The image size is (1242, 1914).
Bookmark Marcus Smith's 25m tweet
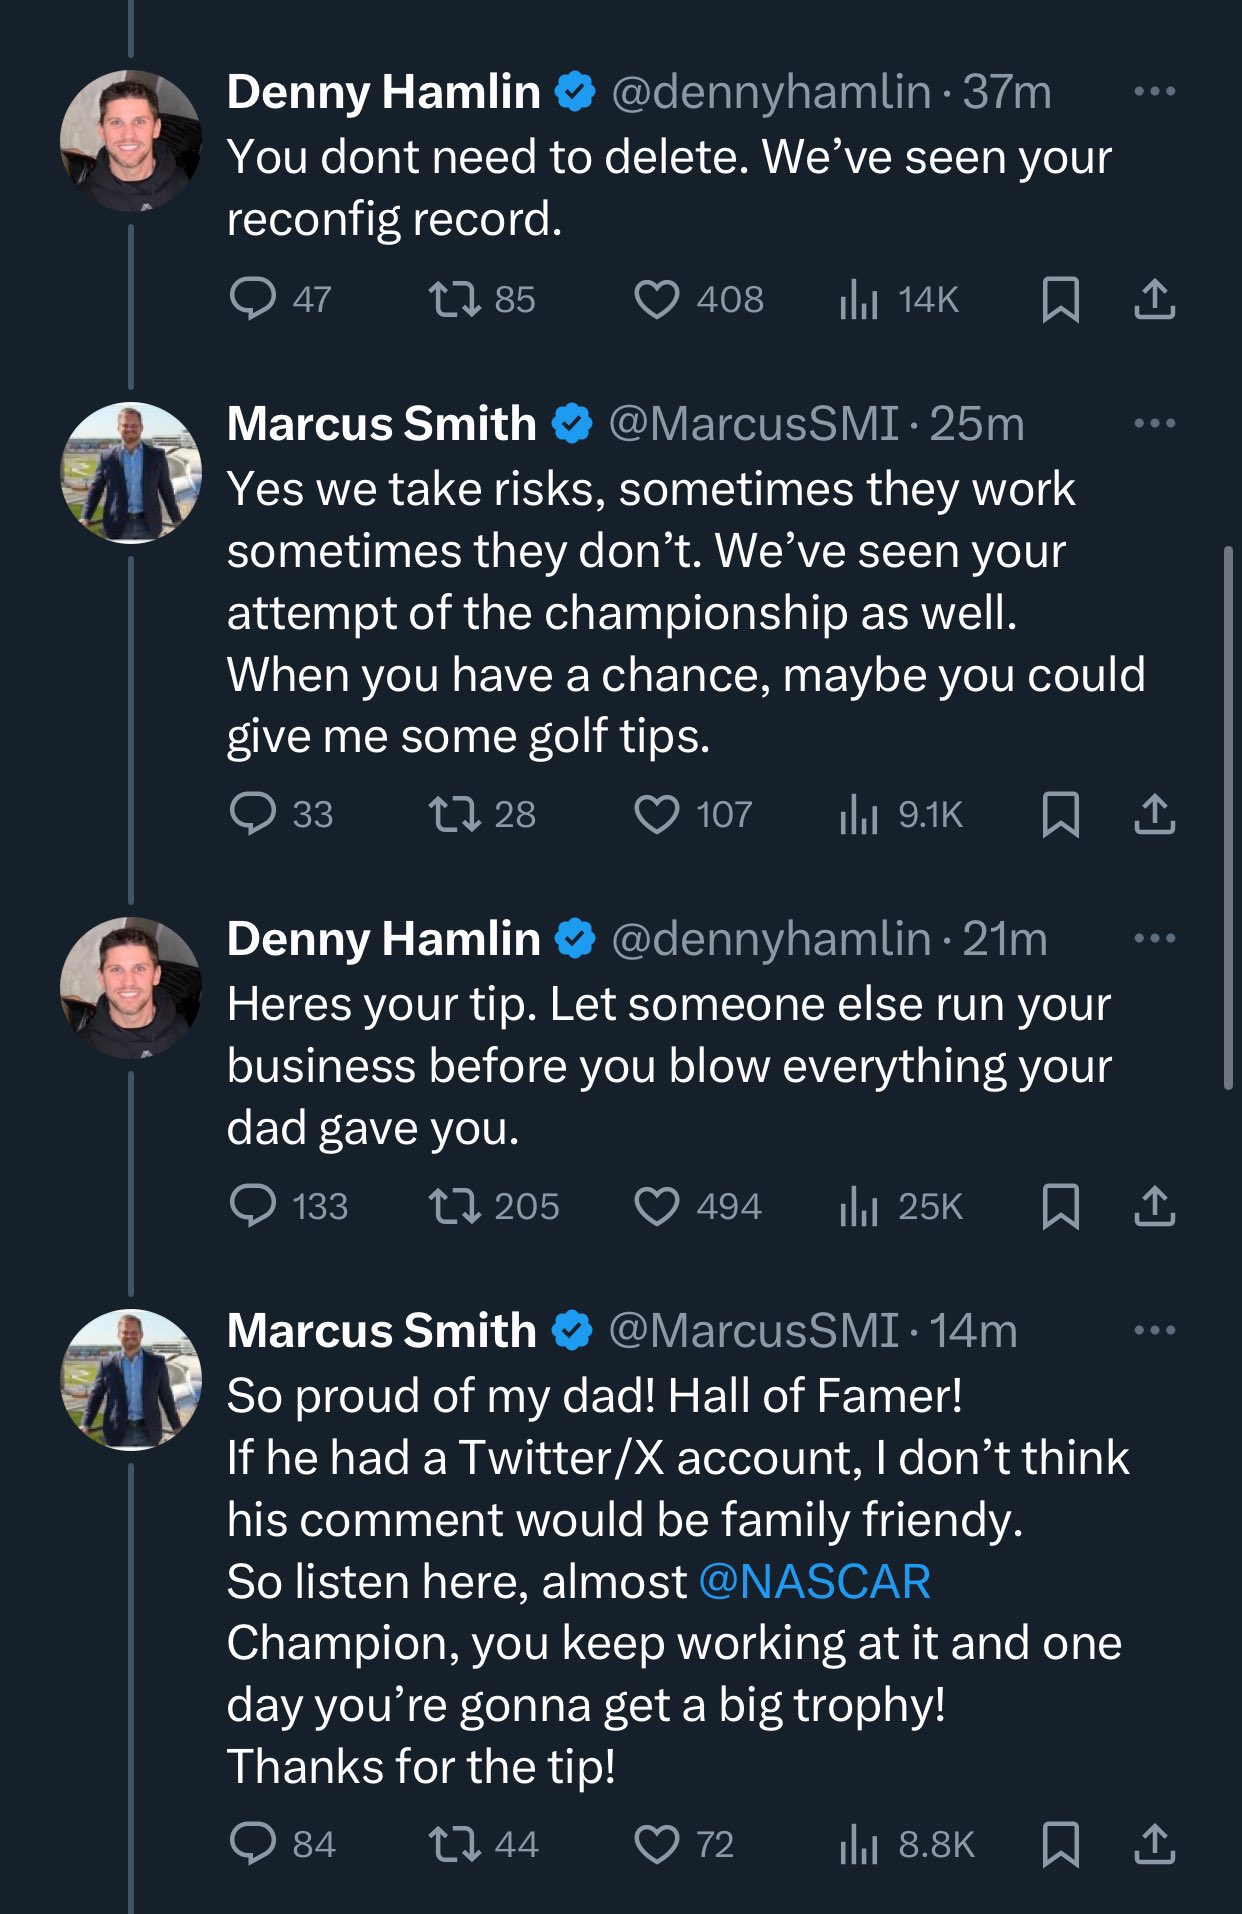tap(1060, 814)
